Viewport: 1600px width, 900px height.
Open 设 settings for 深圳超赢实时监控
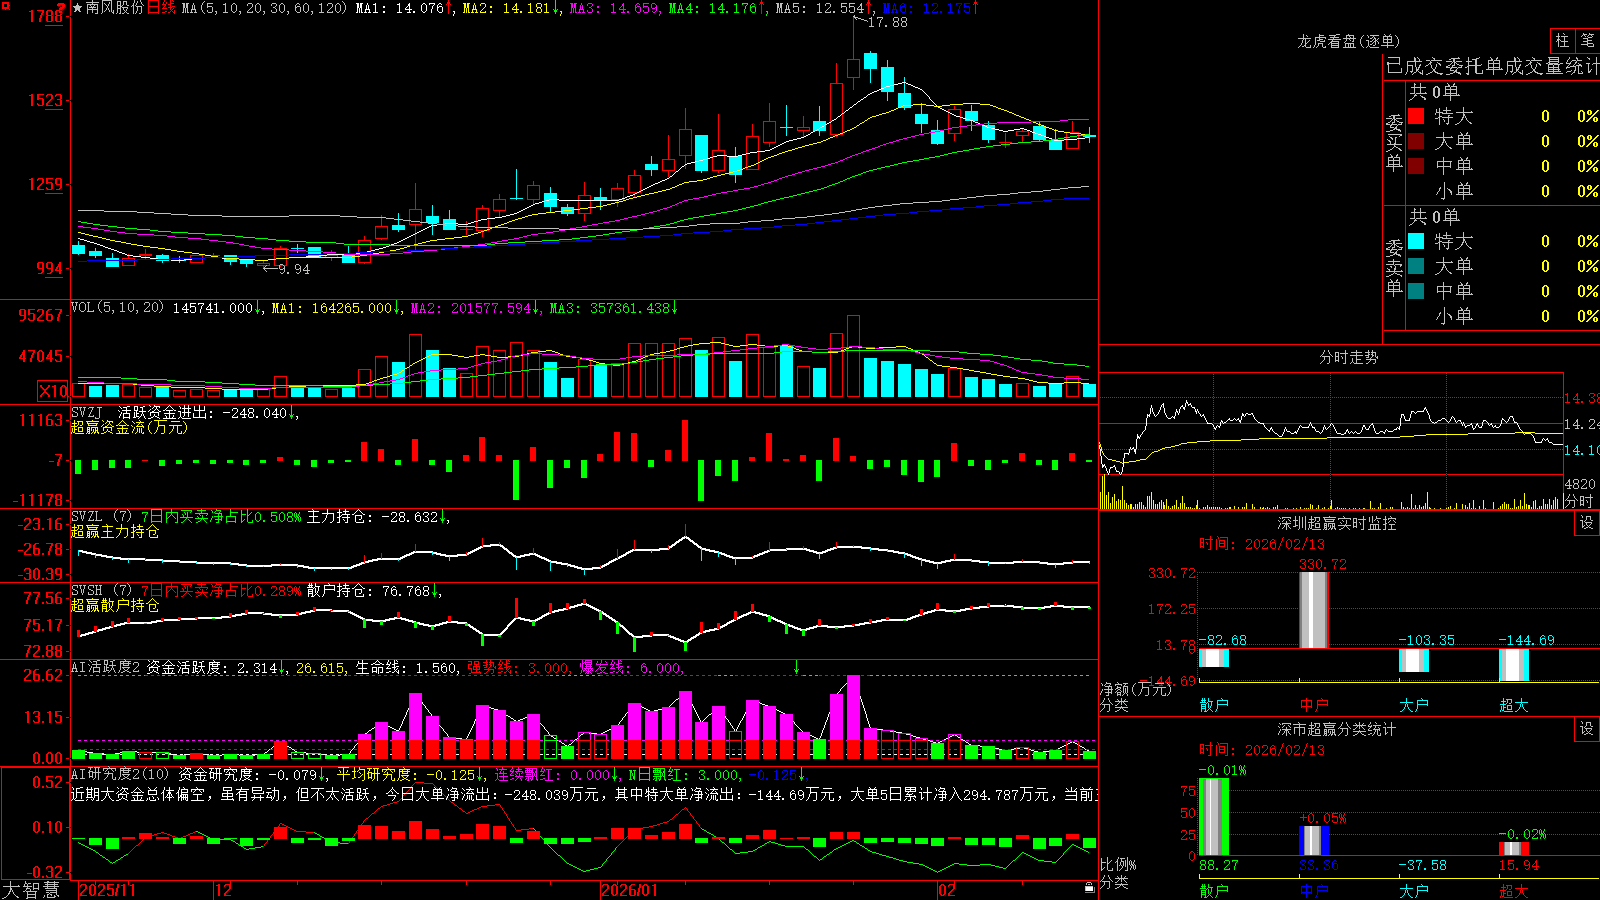1587,523
